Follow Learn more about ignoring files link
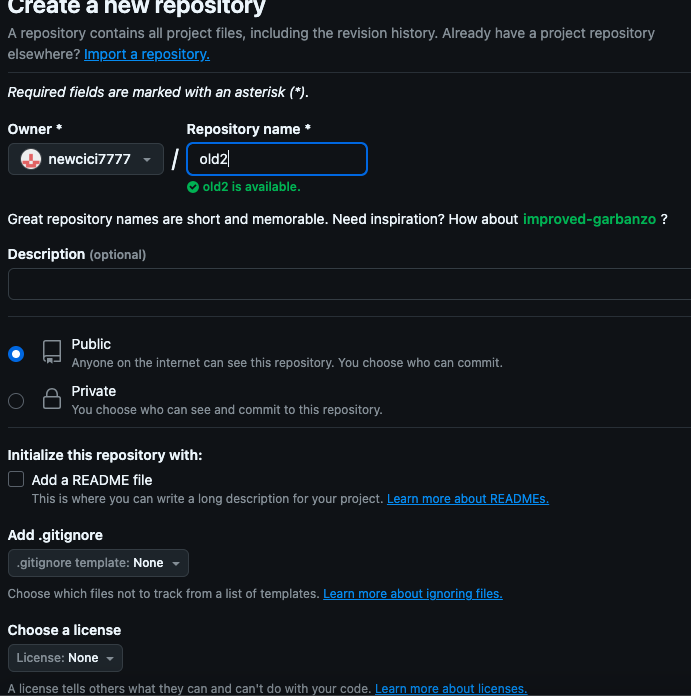 (412, 594)
